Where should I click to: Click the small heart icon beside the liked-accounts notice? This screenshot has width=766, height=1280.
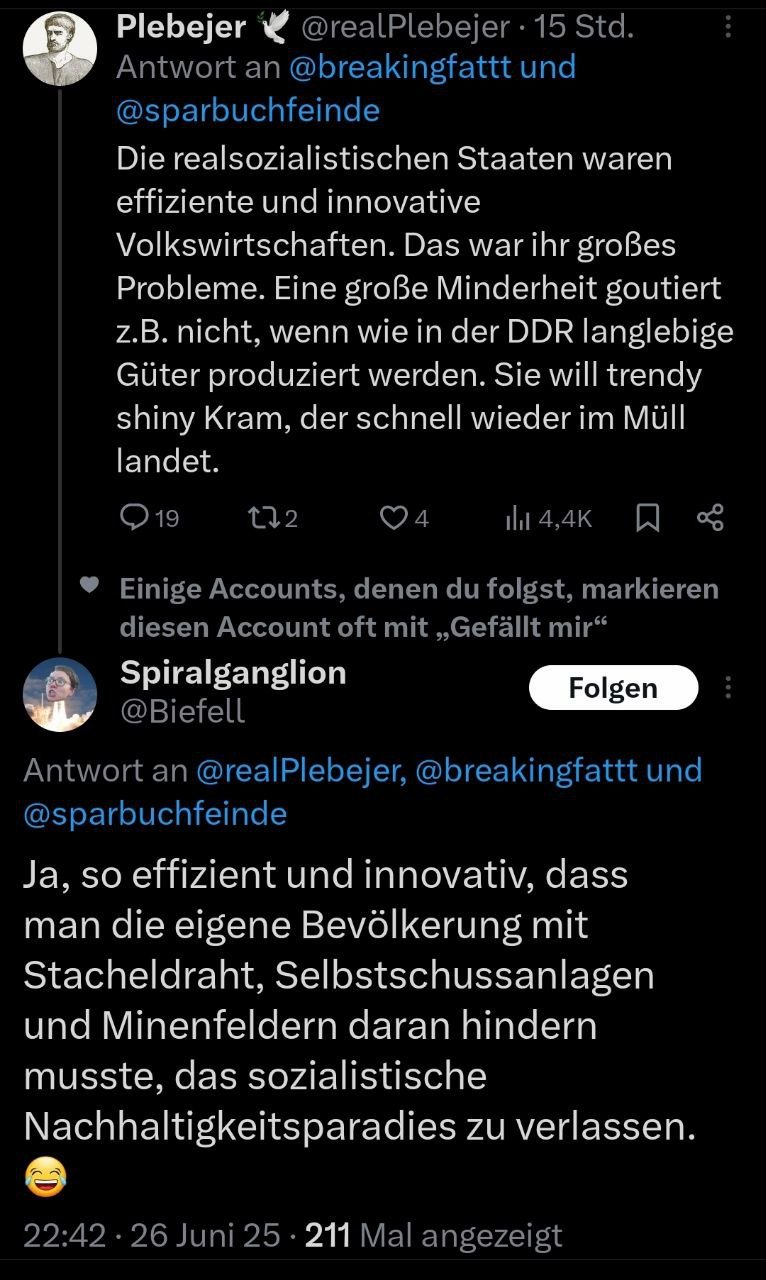click(89, 586)
